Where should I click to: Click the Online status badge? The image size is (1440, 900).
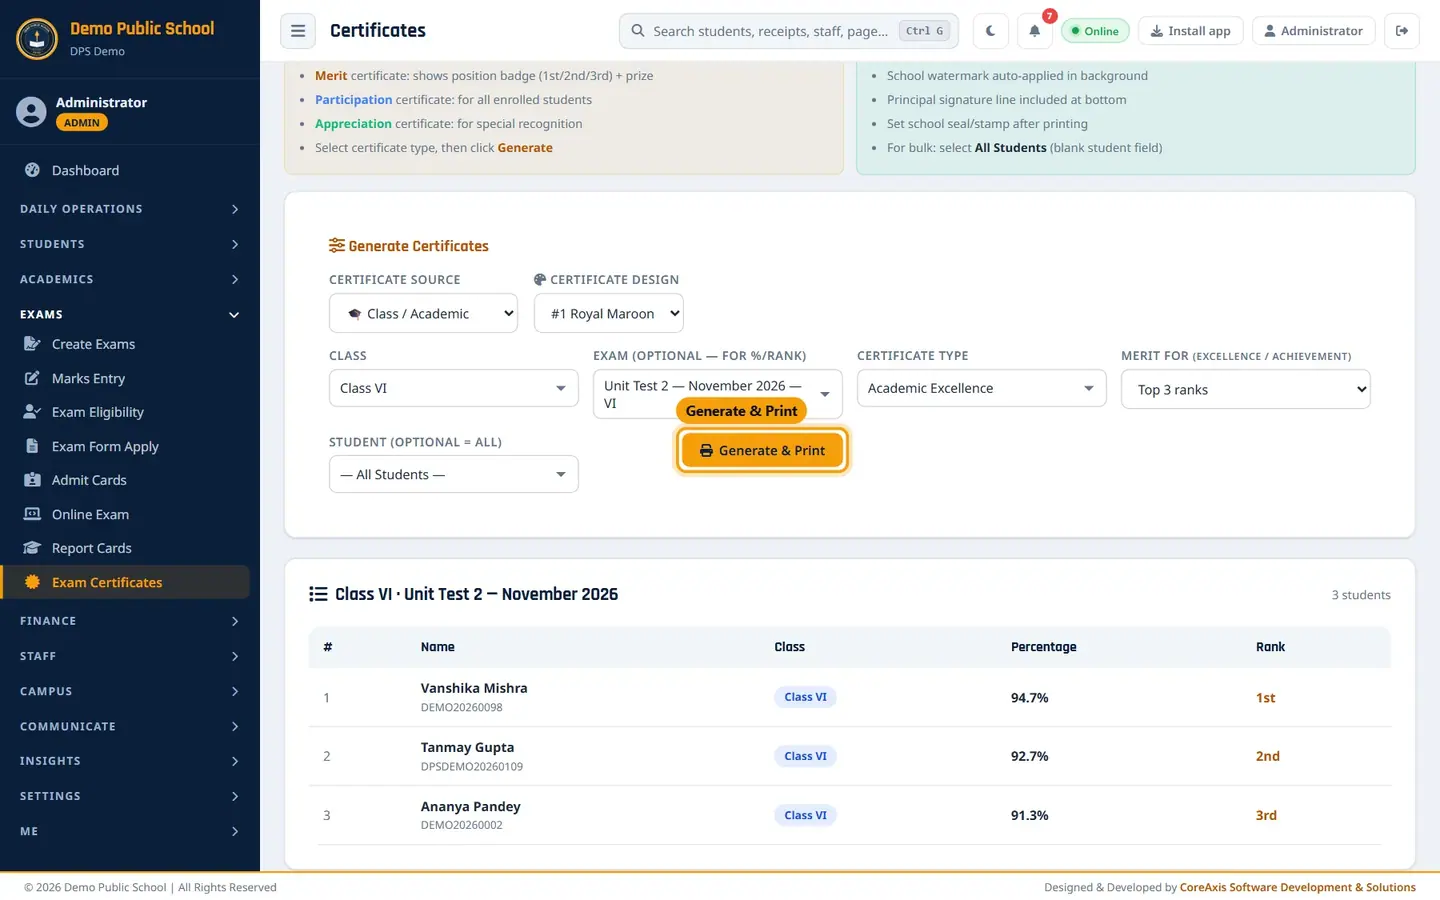click(1095, 31)
